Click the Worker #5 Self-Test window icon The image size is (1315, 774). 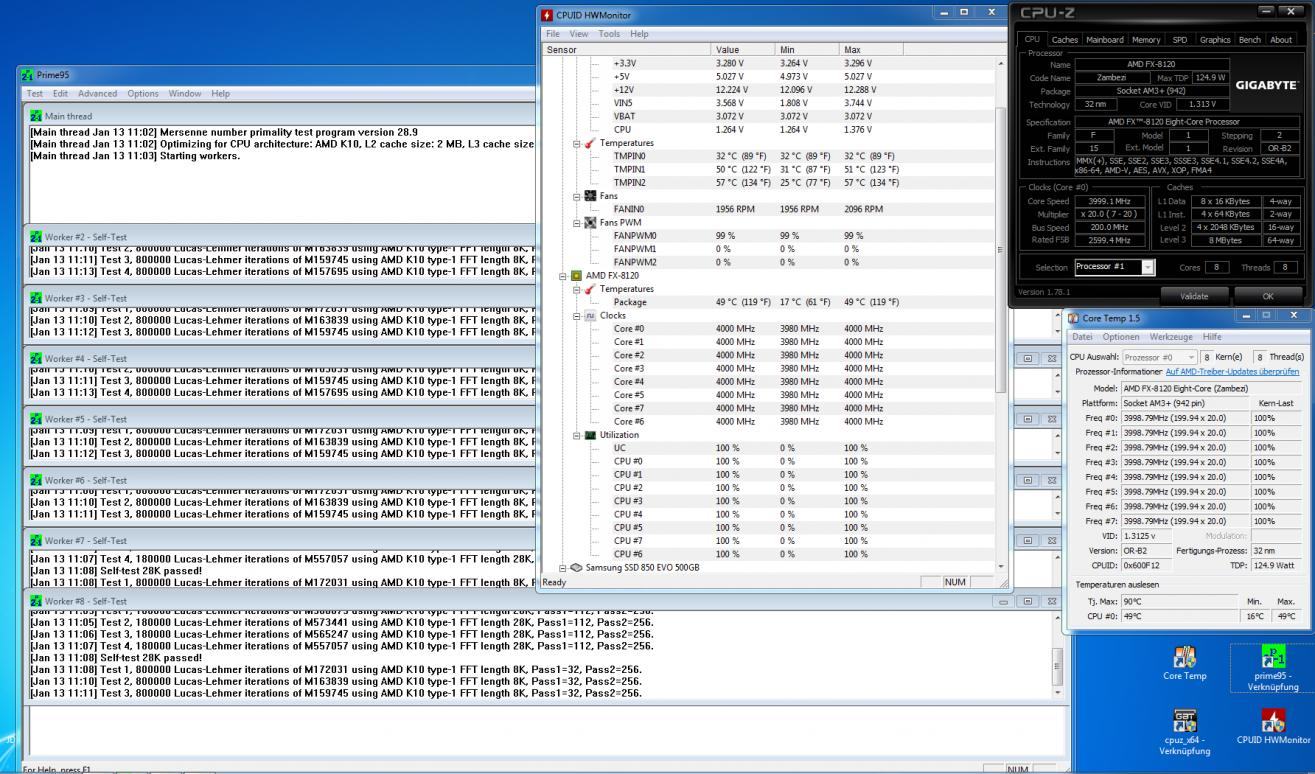pyautogui.click(x=37, y=419)
